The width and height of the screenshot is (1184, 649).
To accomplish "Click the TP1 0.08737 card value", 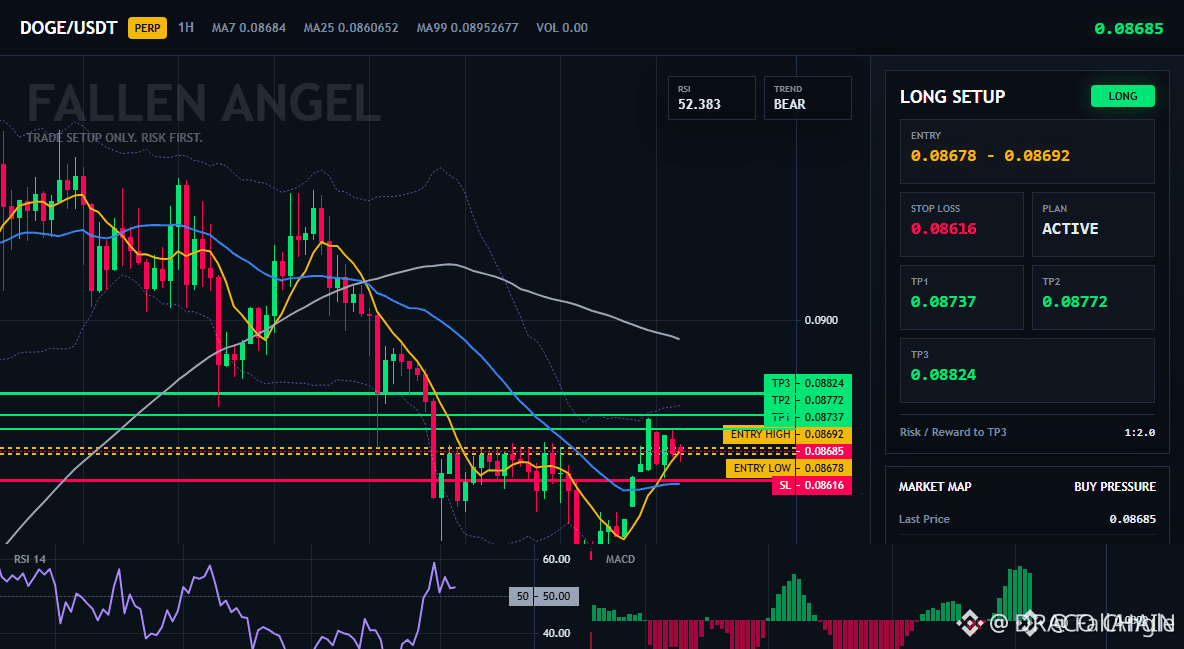I will click(943, 301).
